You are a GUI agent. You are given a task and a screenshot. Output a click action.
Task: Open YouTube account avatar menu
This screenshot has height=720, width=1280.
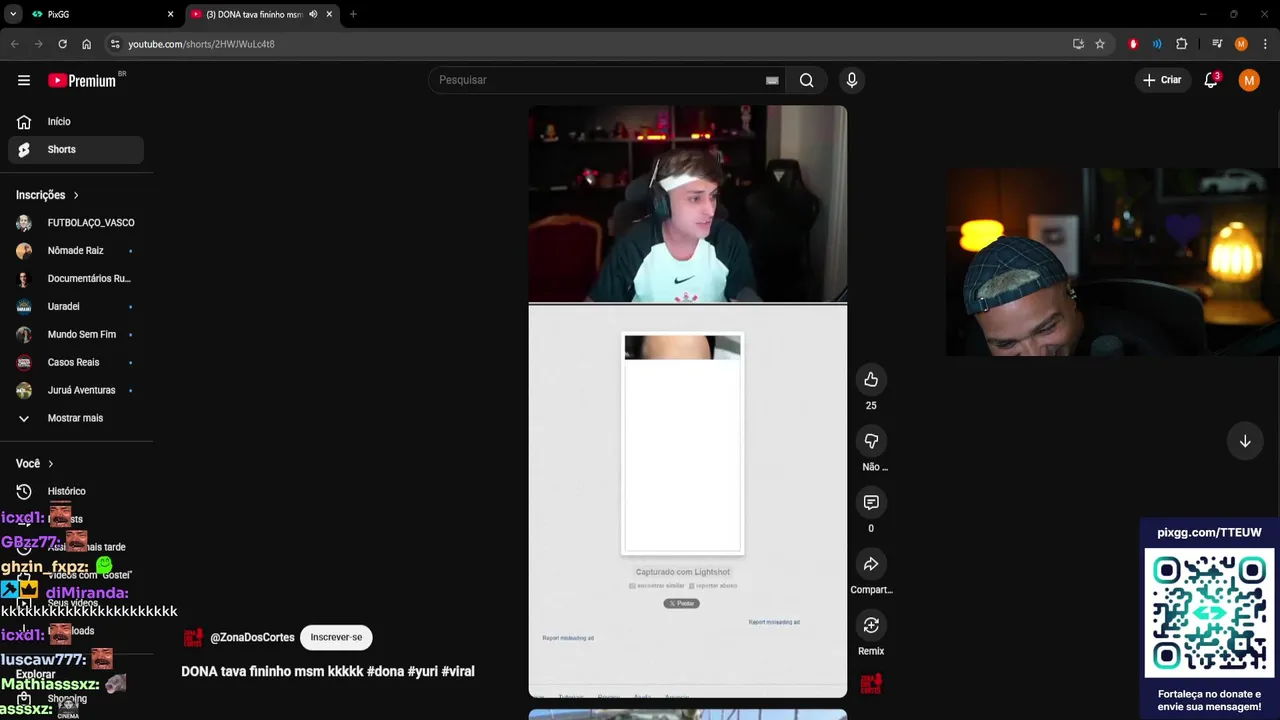pos(1249,80)
